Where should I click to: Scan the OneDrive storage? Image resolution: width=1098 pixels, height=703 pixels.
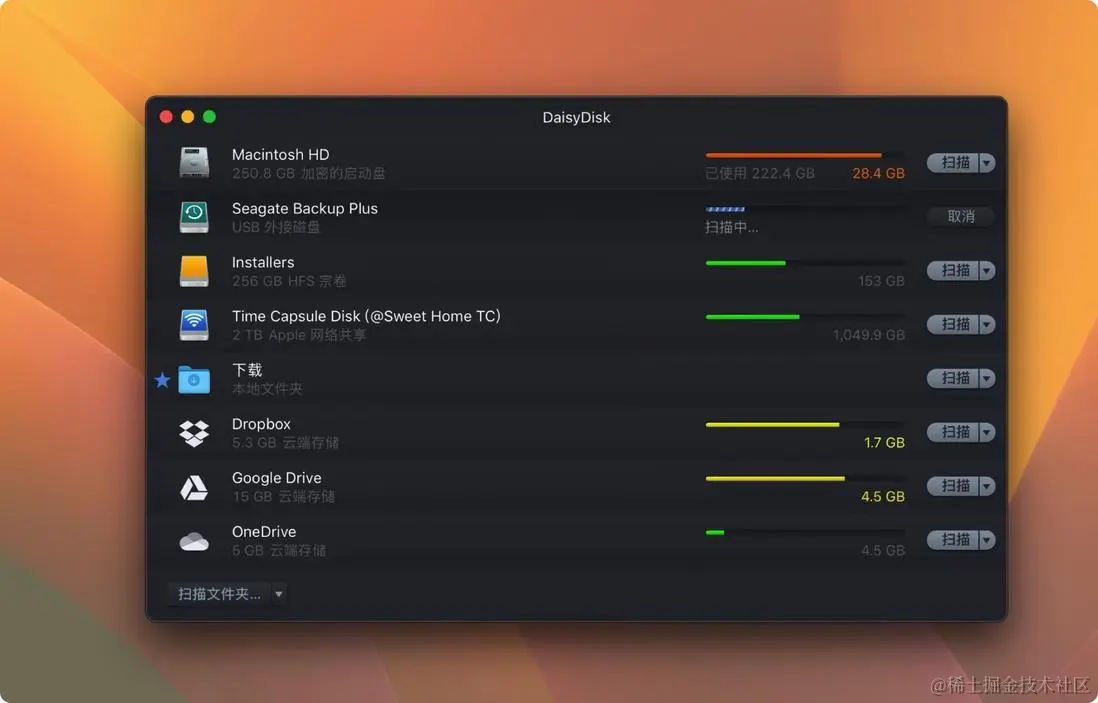point(953,540)
